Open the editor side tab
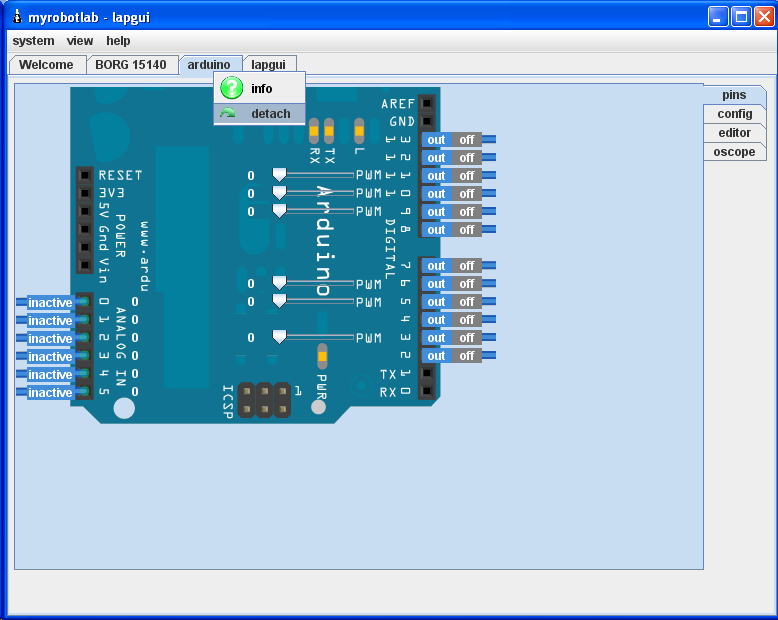This screenshot has width=778, height=620. tap(735, 132)
